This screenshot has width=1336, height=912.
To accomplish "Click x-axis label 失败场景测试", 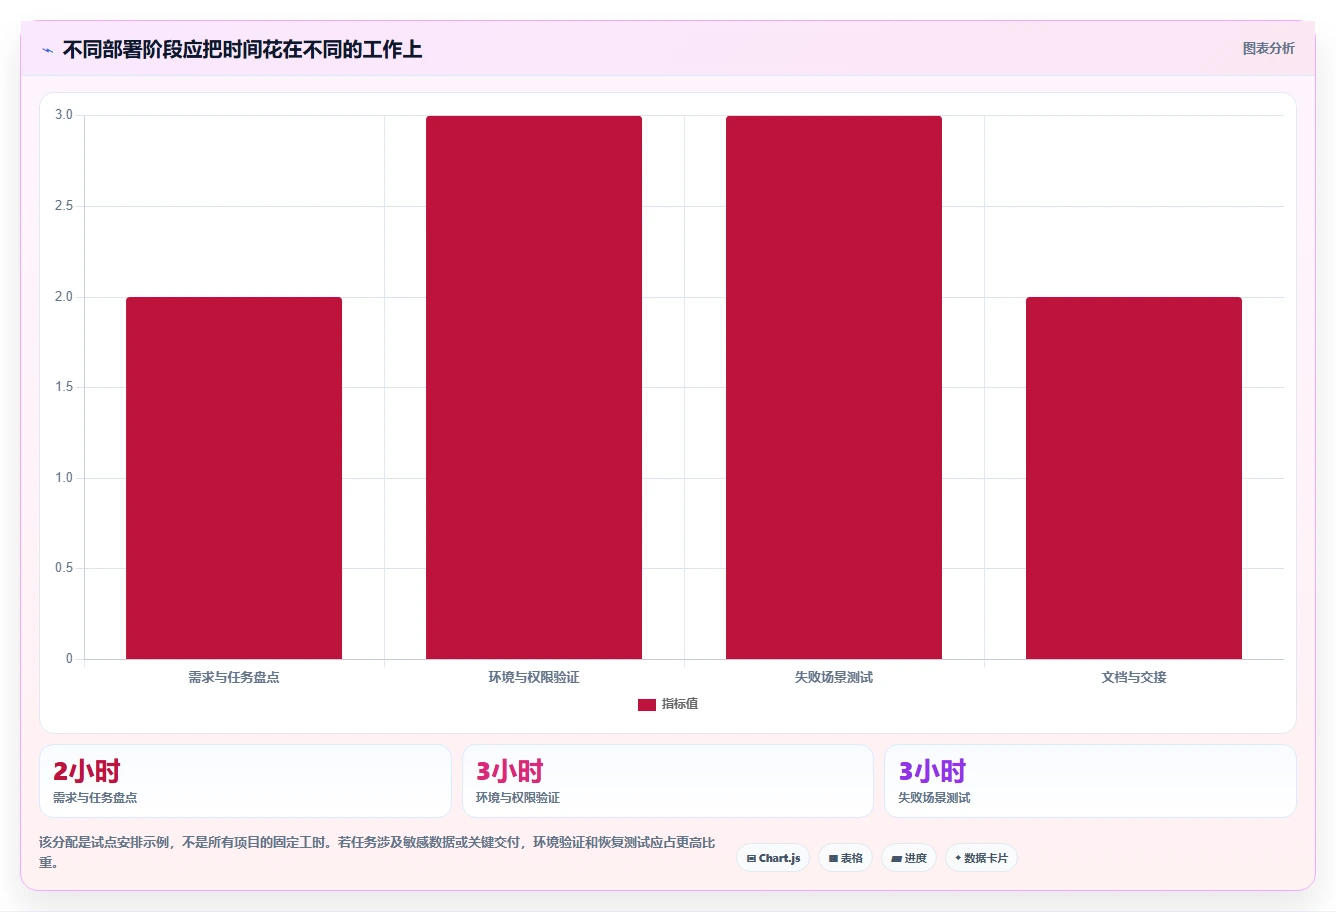I will [x=834, y=677].
